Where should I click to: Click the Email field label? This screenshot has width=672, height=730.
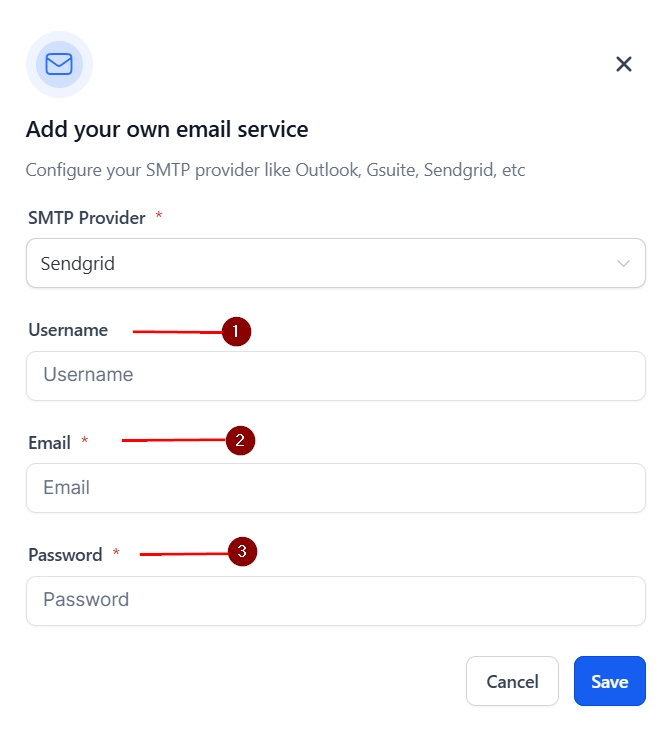pyautogui.click(x=50, y=442)
